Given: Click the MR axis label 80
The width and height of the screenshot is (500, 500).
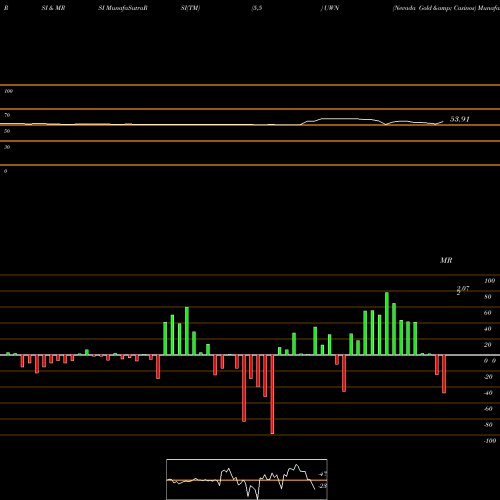Looking at the screenshot, I should (x=488, y=297).
